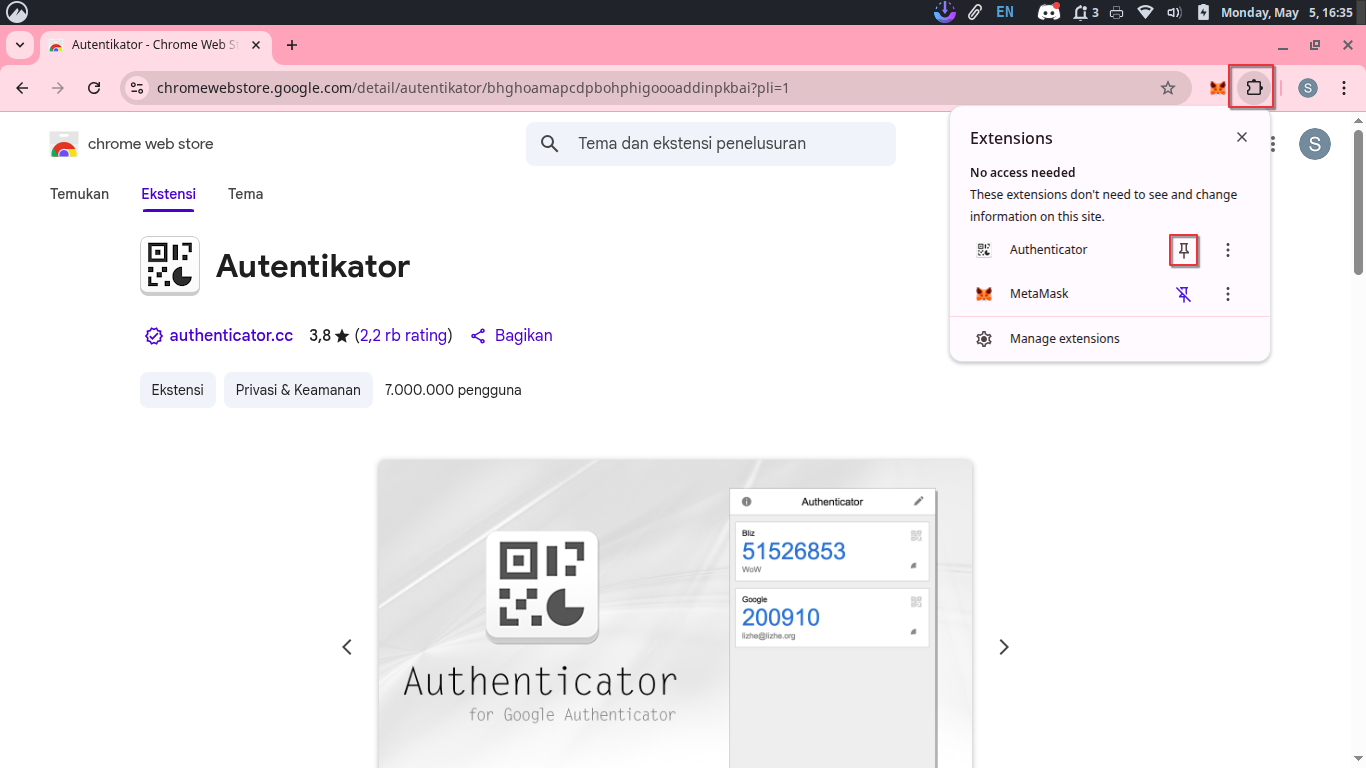Close the Autentikator tab
The image size is (1366, 768).
click(x=257, y=45)
